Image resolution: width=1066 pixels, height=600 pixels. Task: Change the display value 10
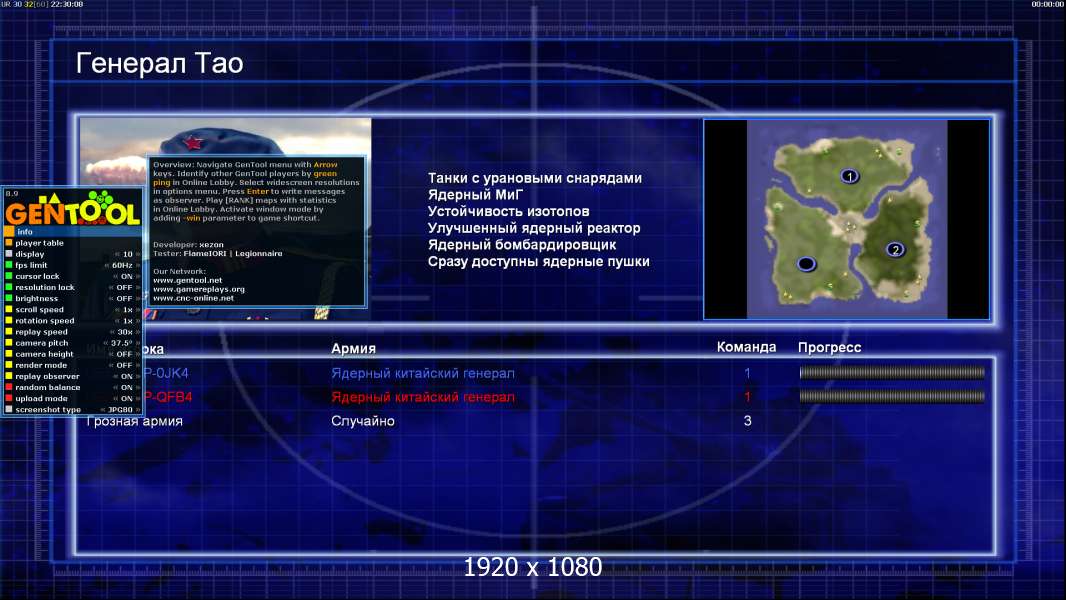128,254
